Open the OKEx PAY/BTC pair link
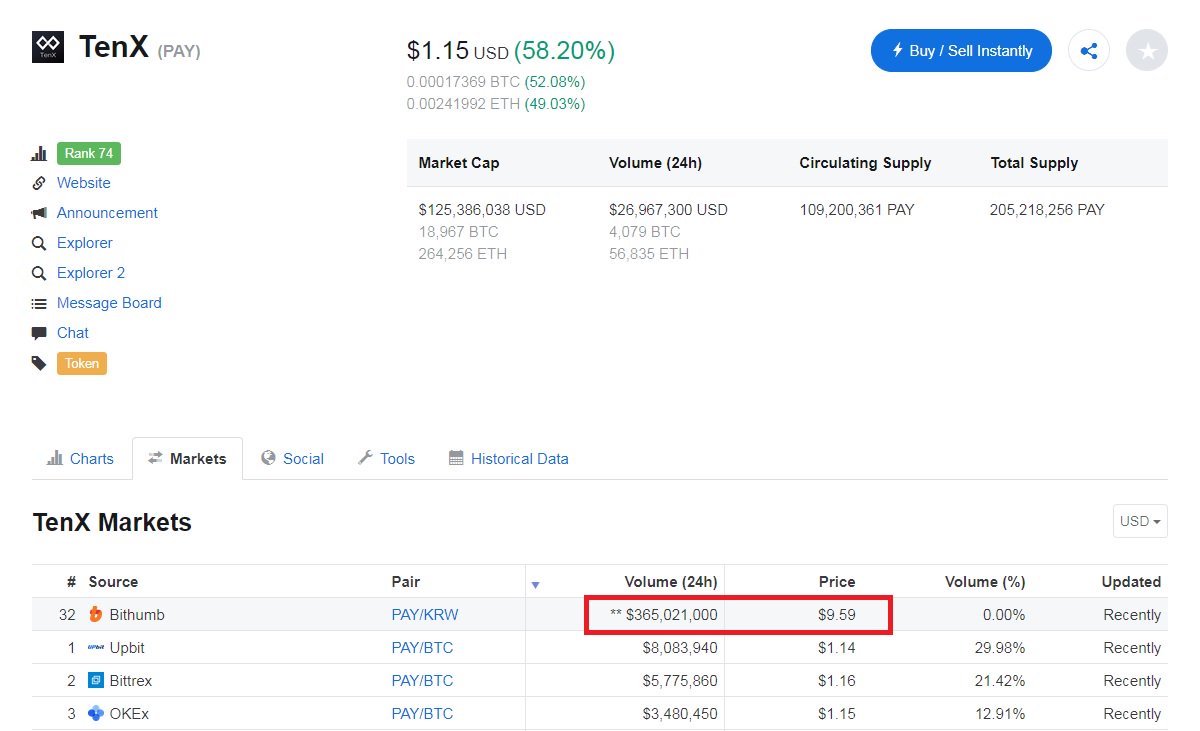 [x=422, y=714]
